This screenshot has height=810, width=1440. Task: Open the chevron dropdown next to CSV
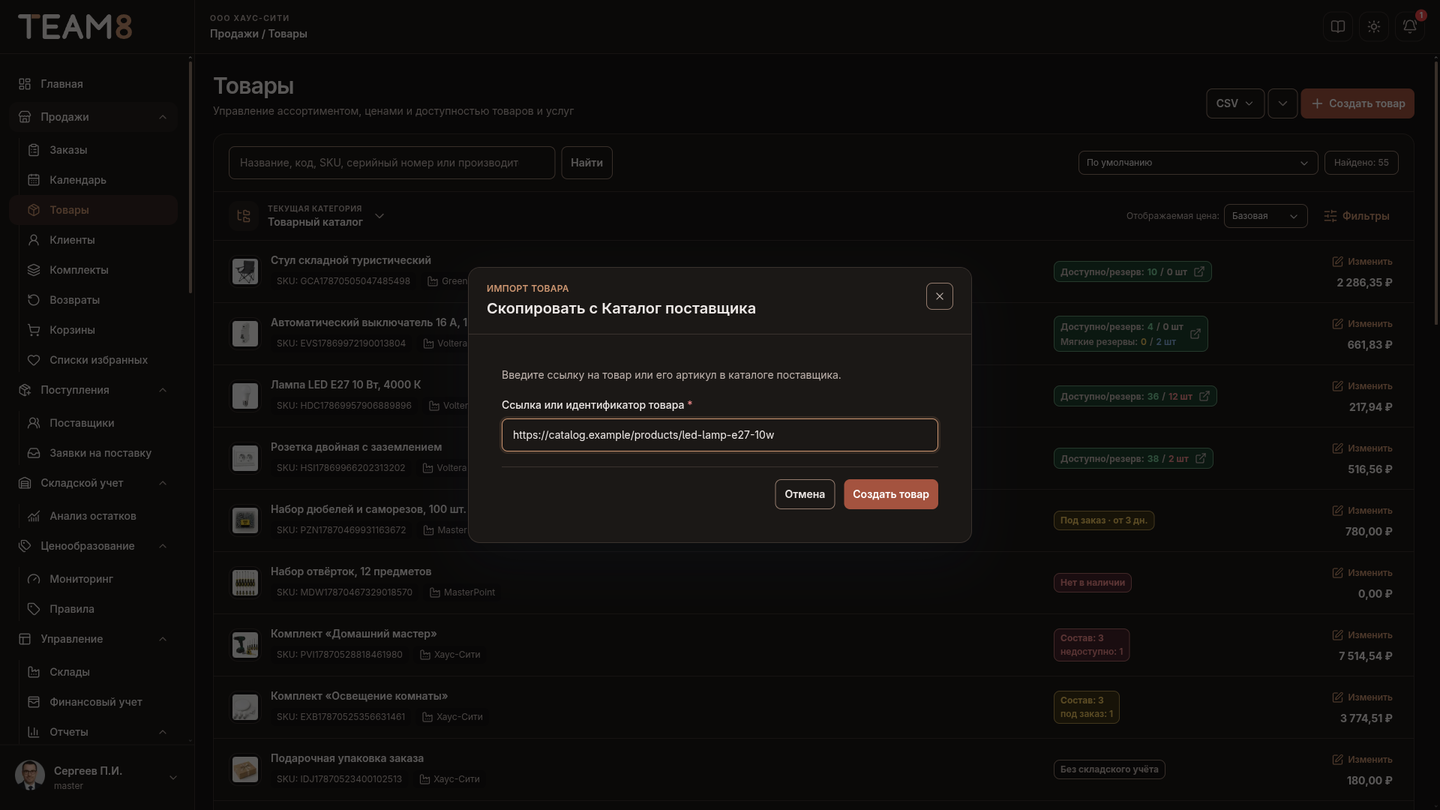click(x=1283, y=103)
